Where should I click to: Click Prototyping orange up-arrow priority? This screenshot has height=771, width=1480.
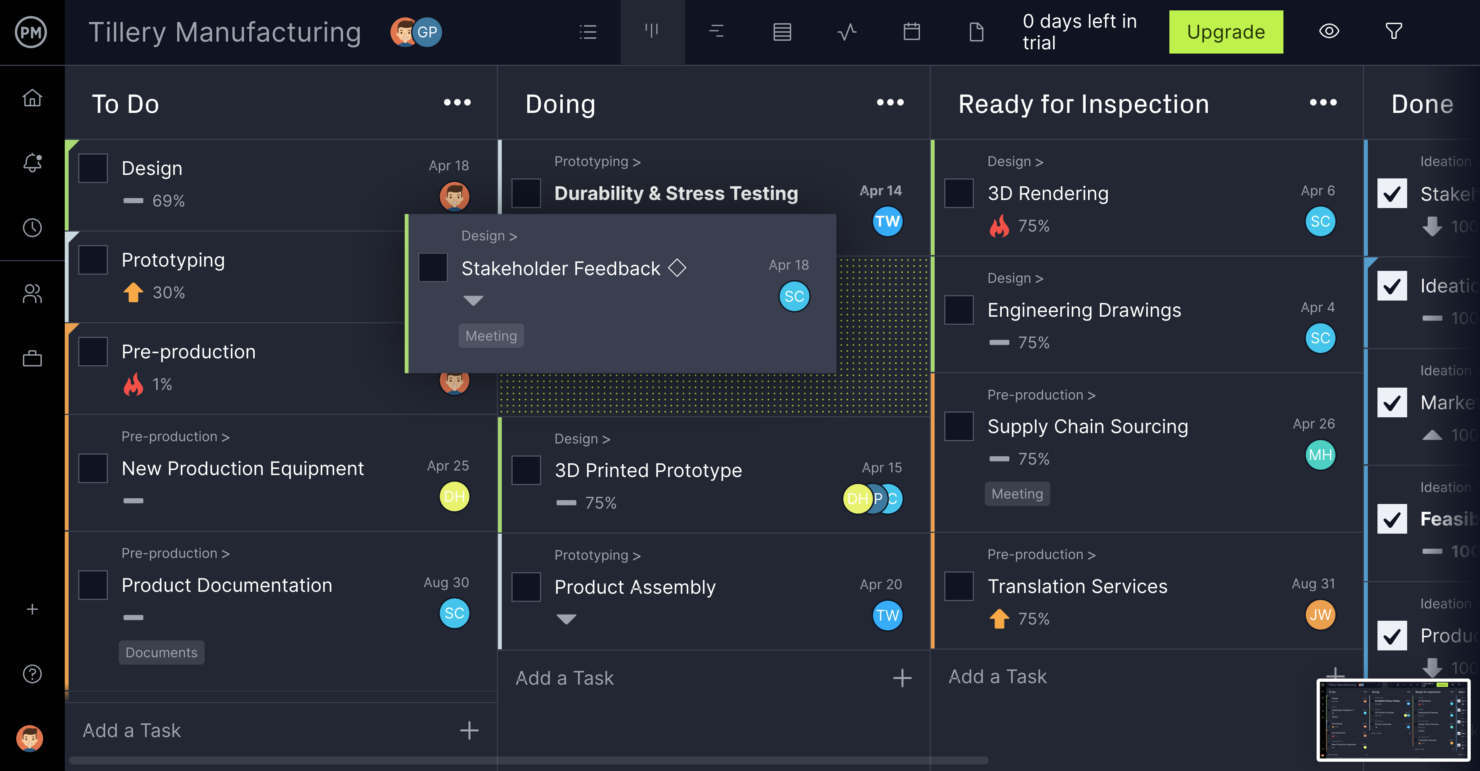tap(133, 292)
